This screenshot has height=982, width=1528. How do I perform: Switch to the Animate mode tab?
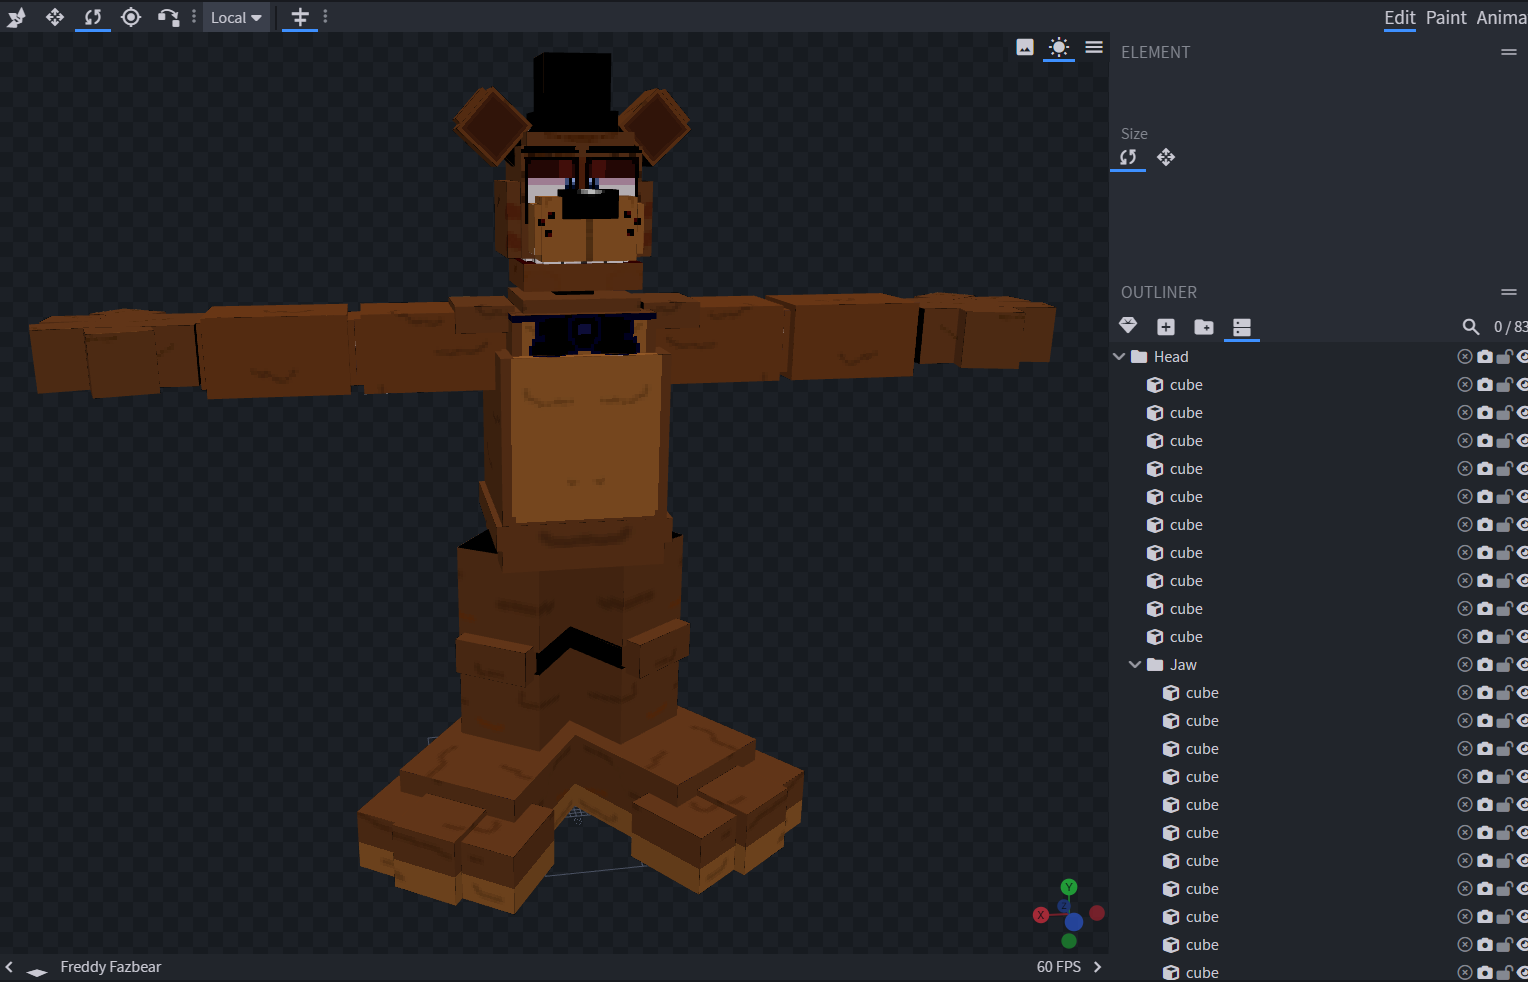coord(1502,17)
